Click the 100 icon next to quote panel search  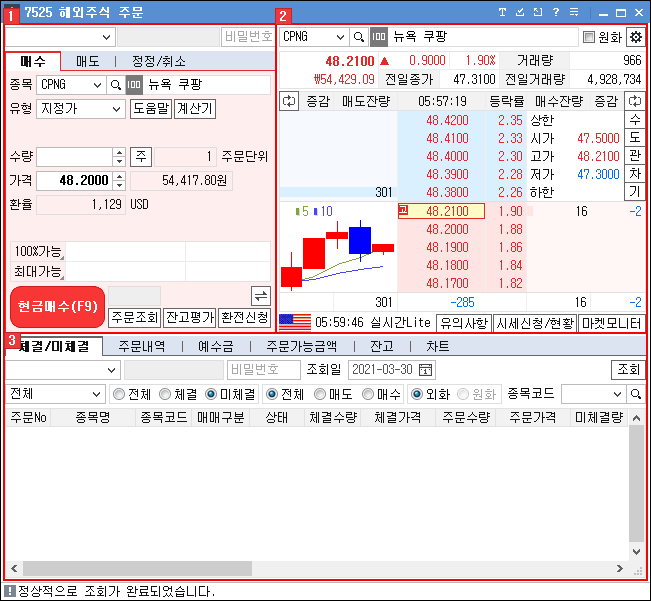tap(379, 37)
